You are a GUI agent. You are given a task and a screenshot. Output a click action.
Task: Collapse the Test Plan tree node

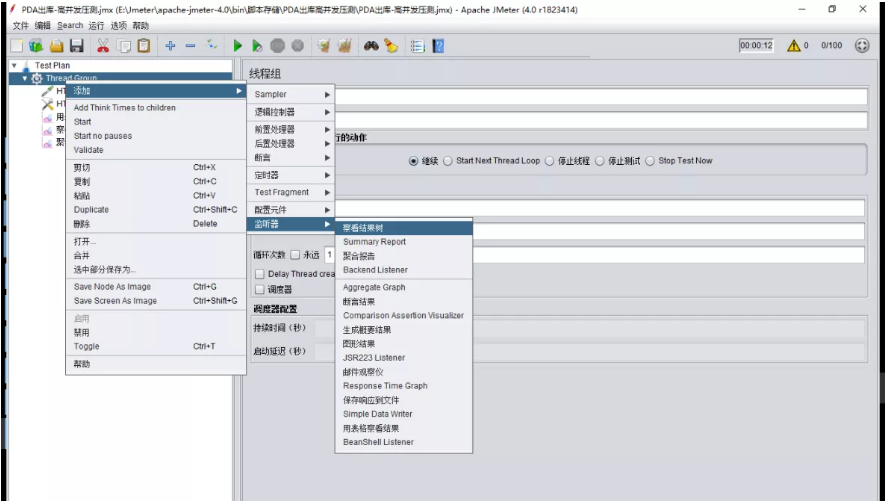14,65
